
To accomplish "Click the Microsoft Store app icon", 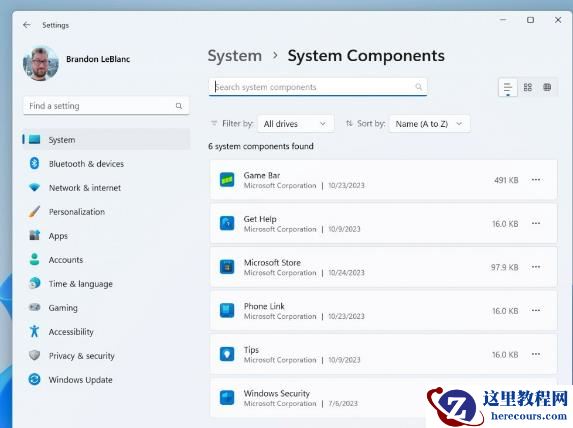I will coord(227,267).
